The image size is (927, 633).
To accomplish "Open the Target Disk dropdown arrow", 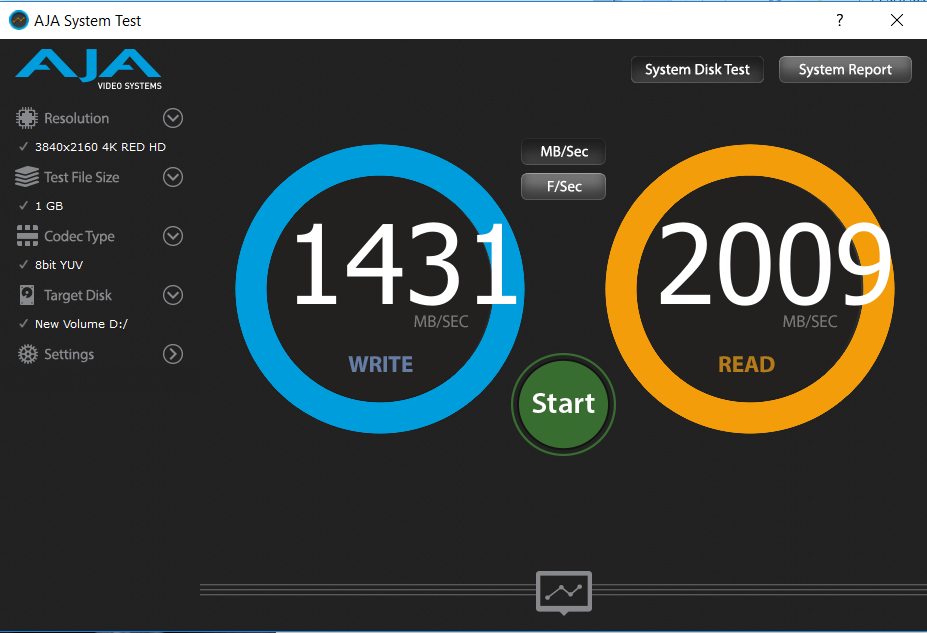I will pyautogui.click(x=173, y=295).
